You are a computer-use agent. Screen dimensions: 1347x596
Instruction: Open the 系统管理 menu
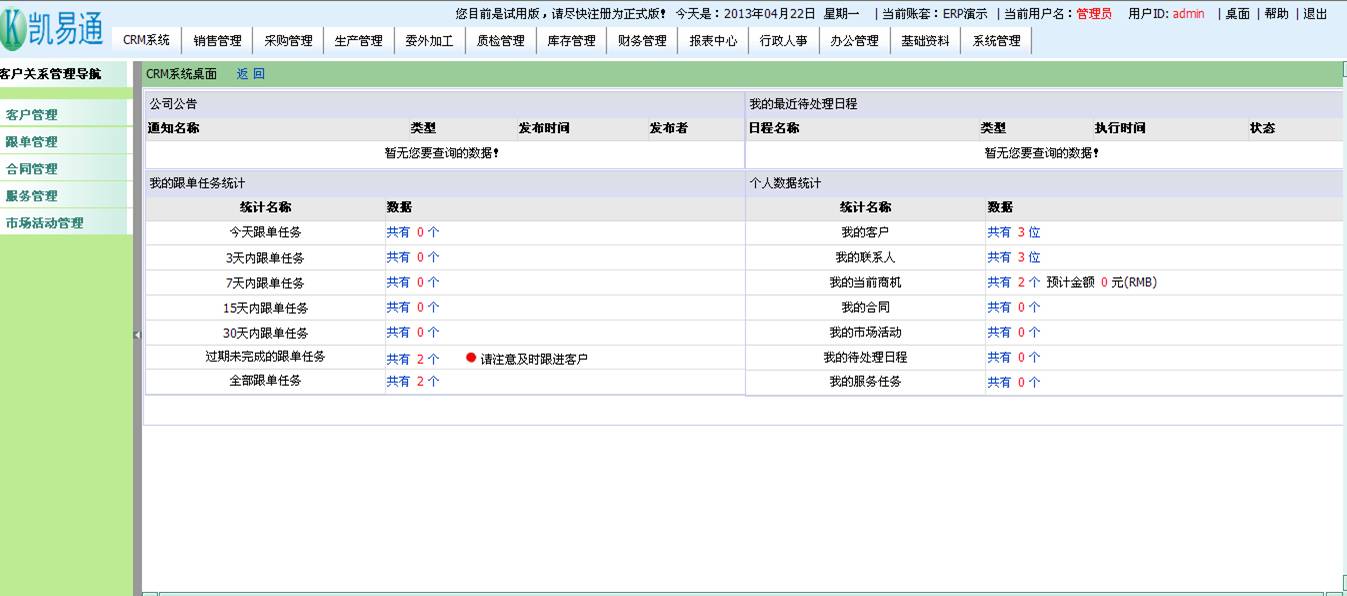pyautogui.click(x=996, y=41)
